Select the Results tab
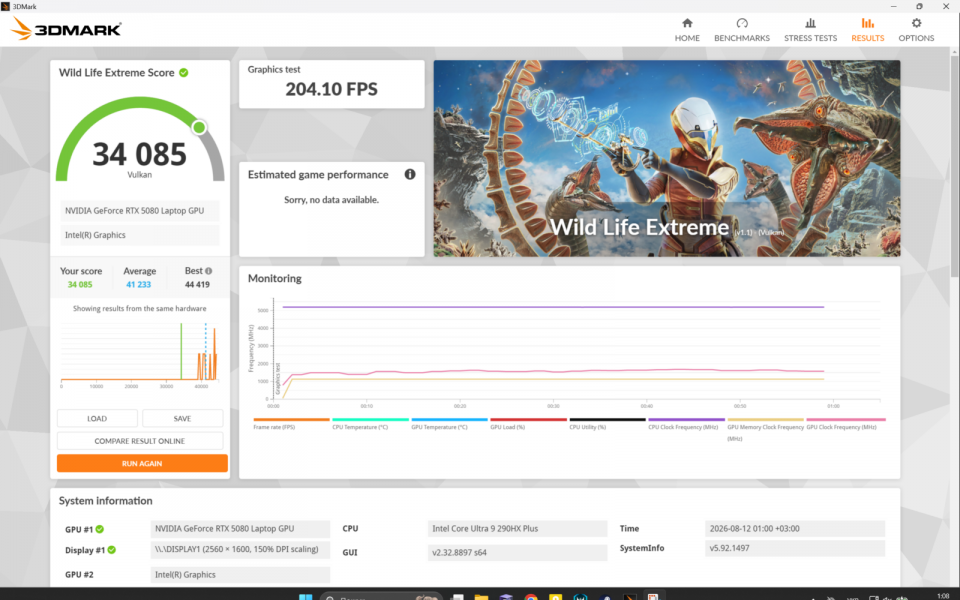This screenshot has width=960, height=600. coord(868,29)
